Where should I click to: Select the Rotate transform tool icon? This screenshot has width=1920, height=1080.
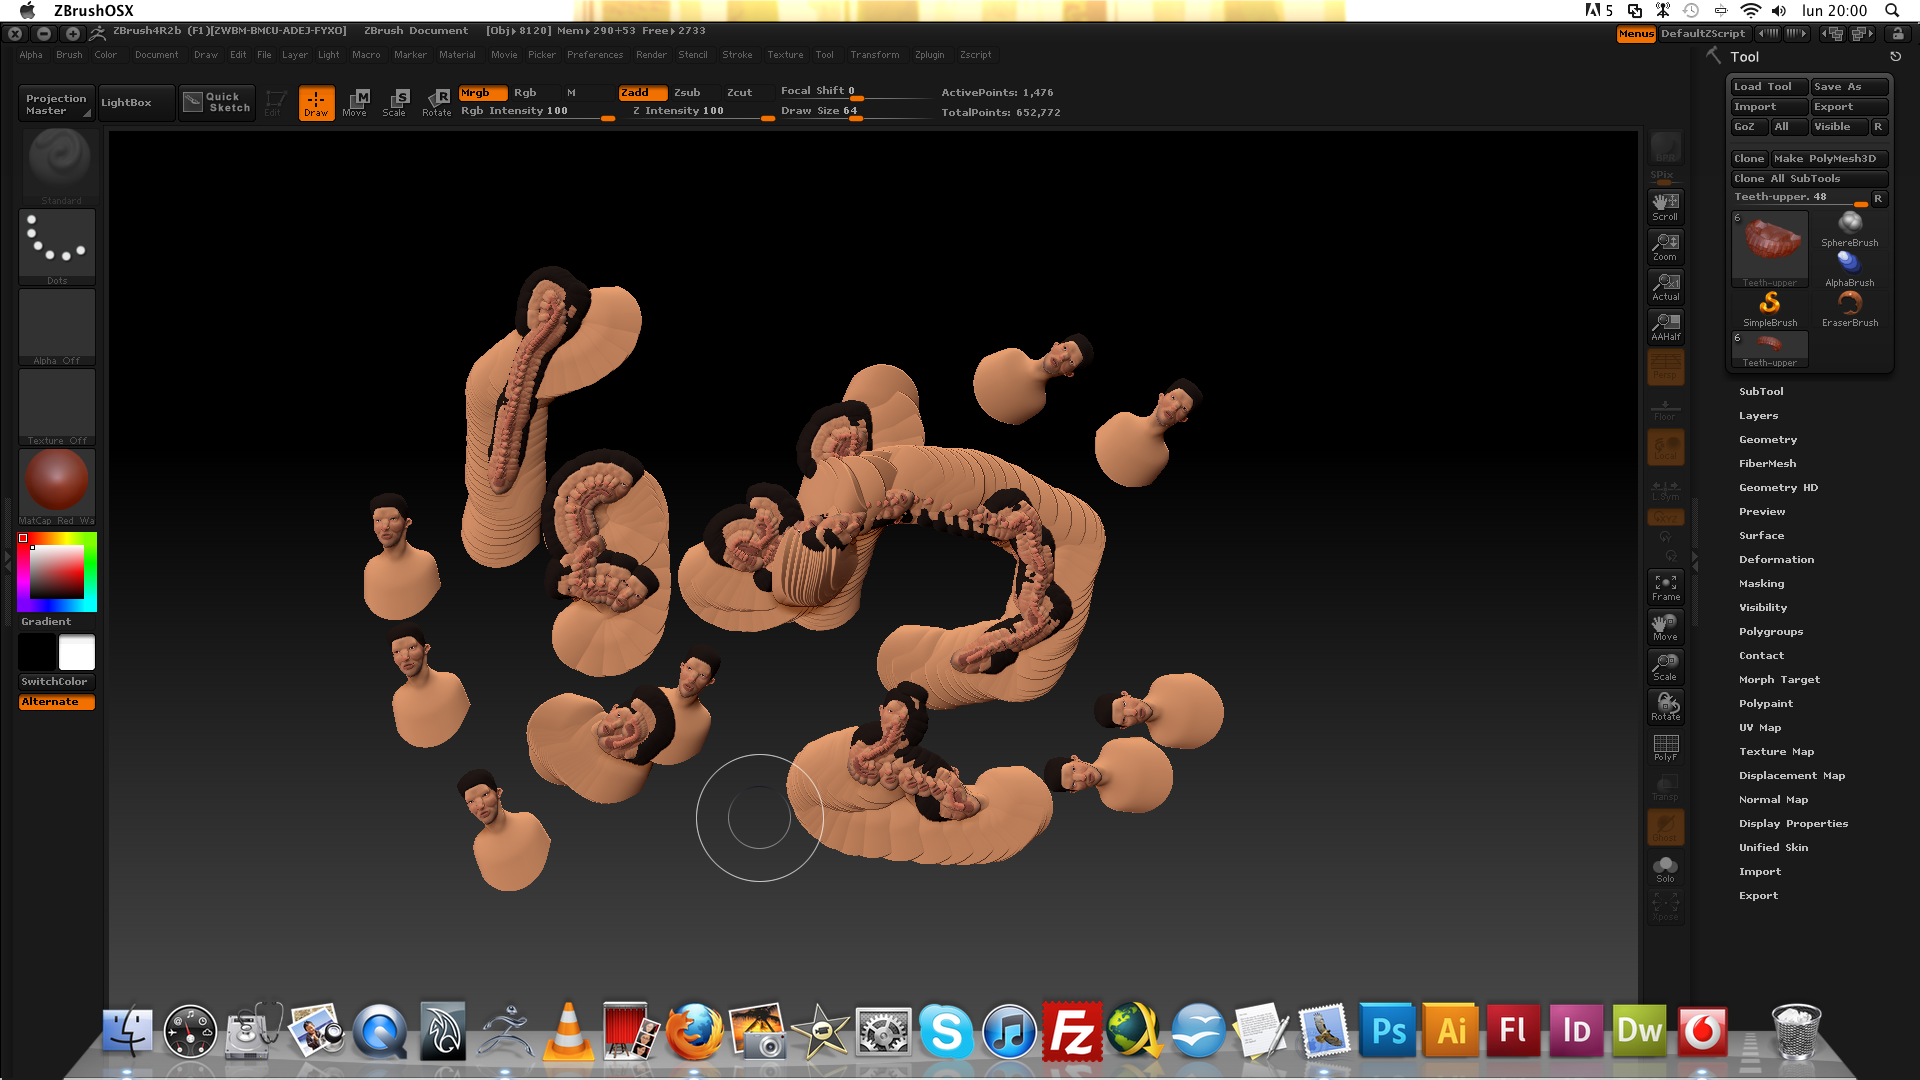(437, 102)
